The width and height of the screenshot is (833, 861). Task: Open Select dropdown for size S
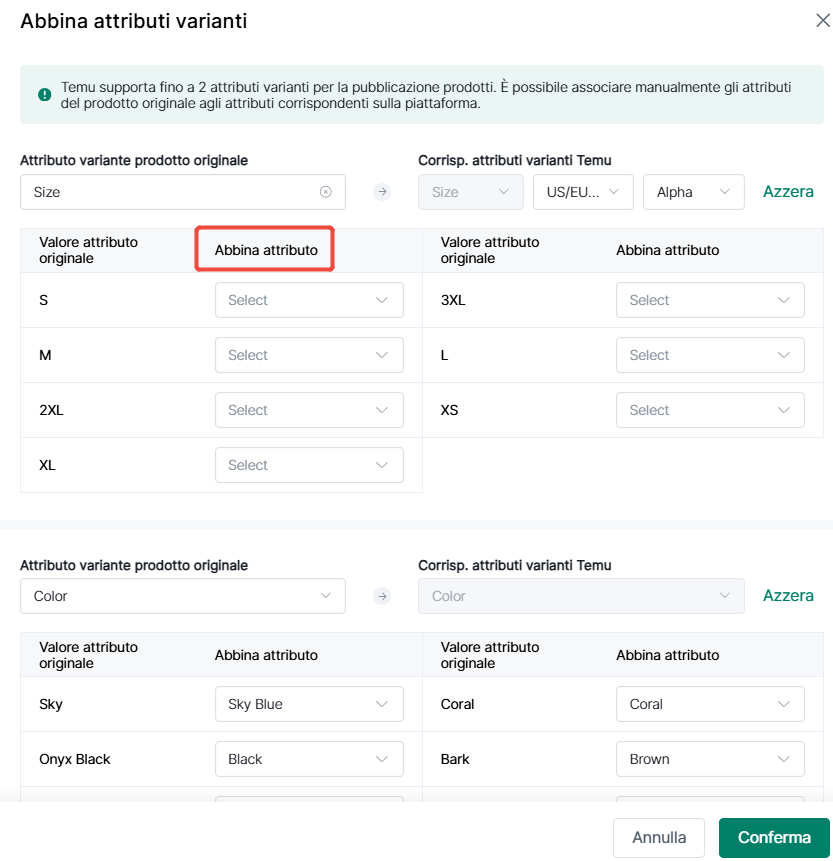309,300
